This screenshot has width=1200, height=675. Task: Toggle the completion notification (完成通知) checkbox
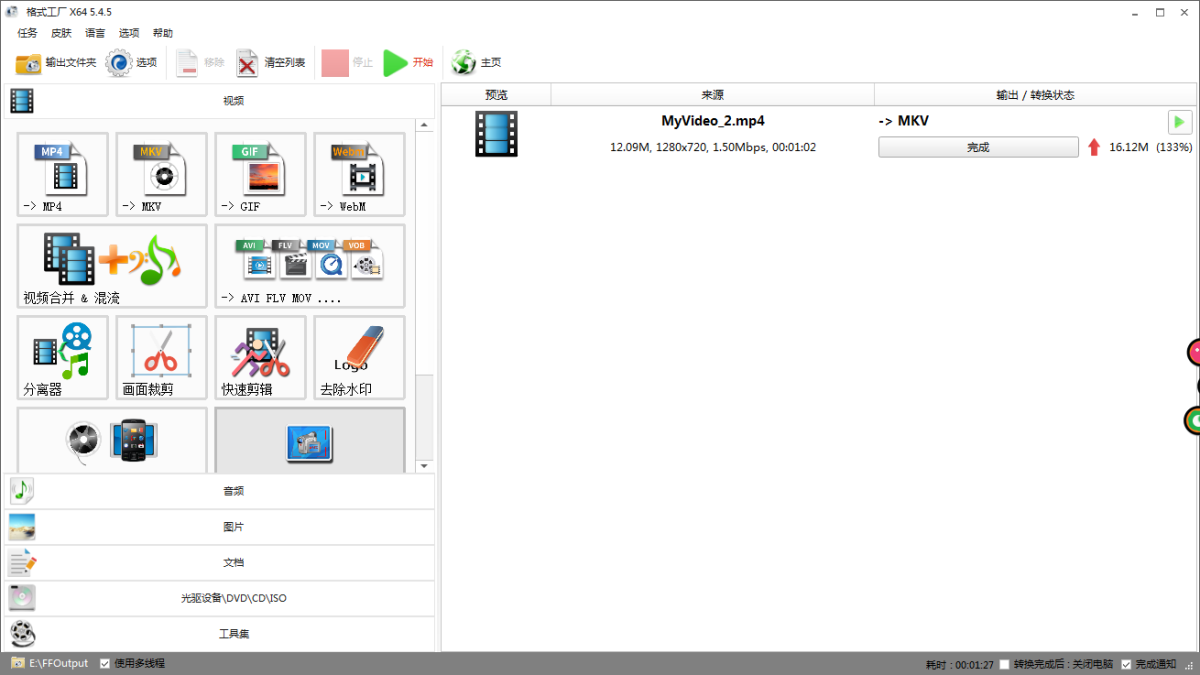[x=1126, y=665]
